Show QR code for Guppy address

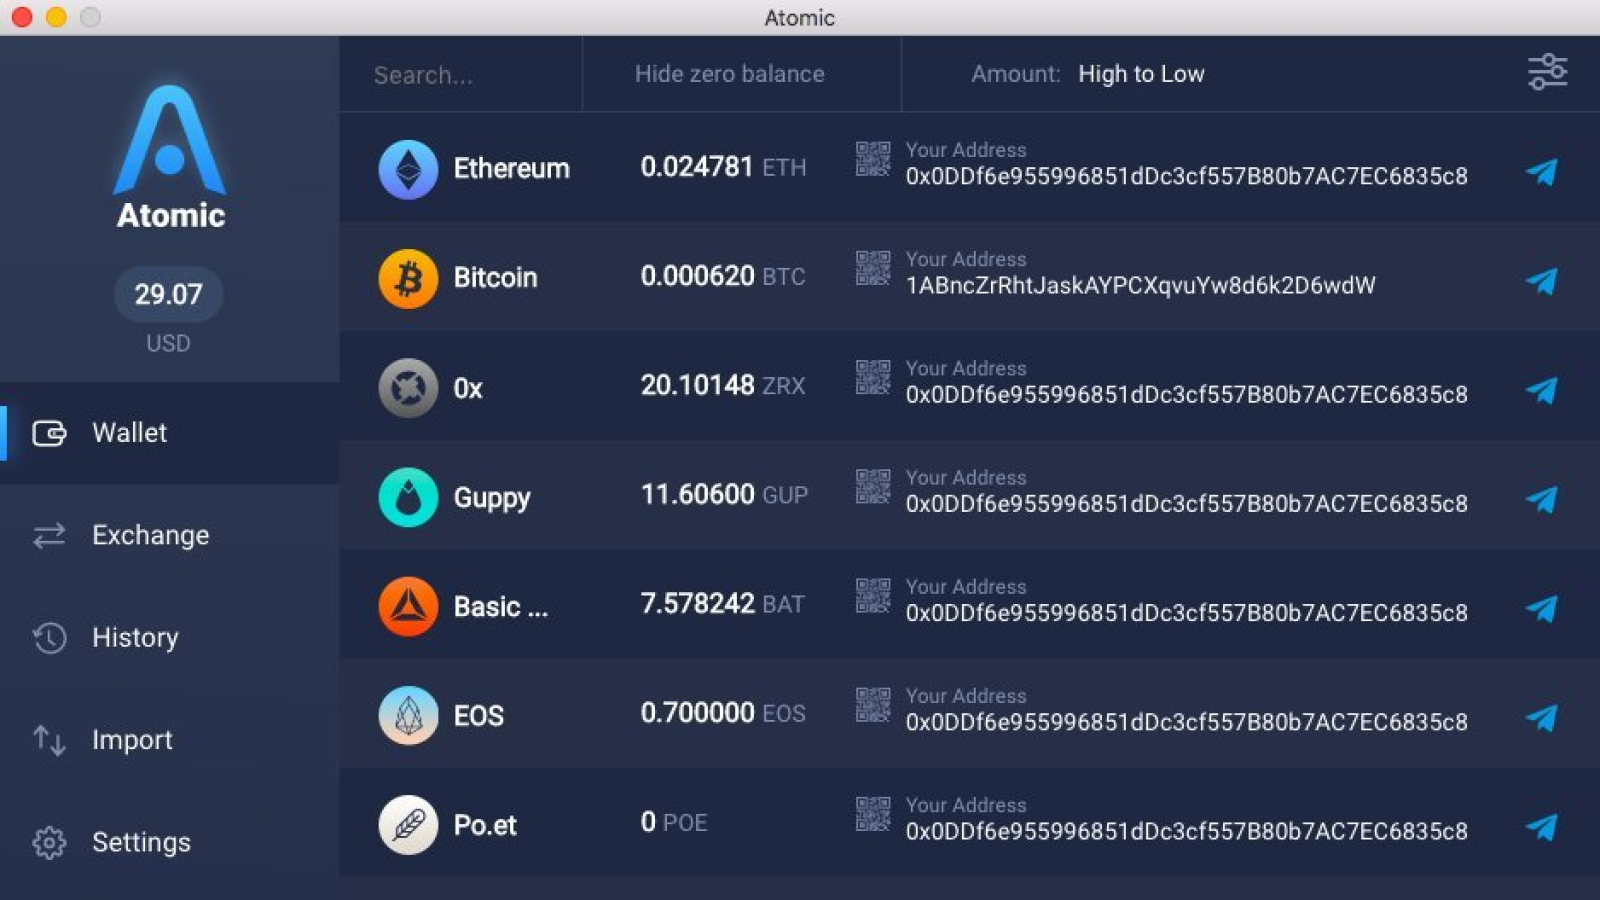pyautogui.click(x=873, y=486)
